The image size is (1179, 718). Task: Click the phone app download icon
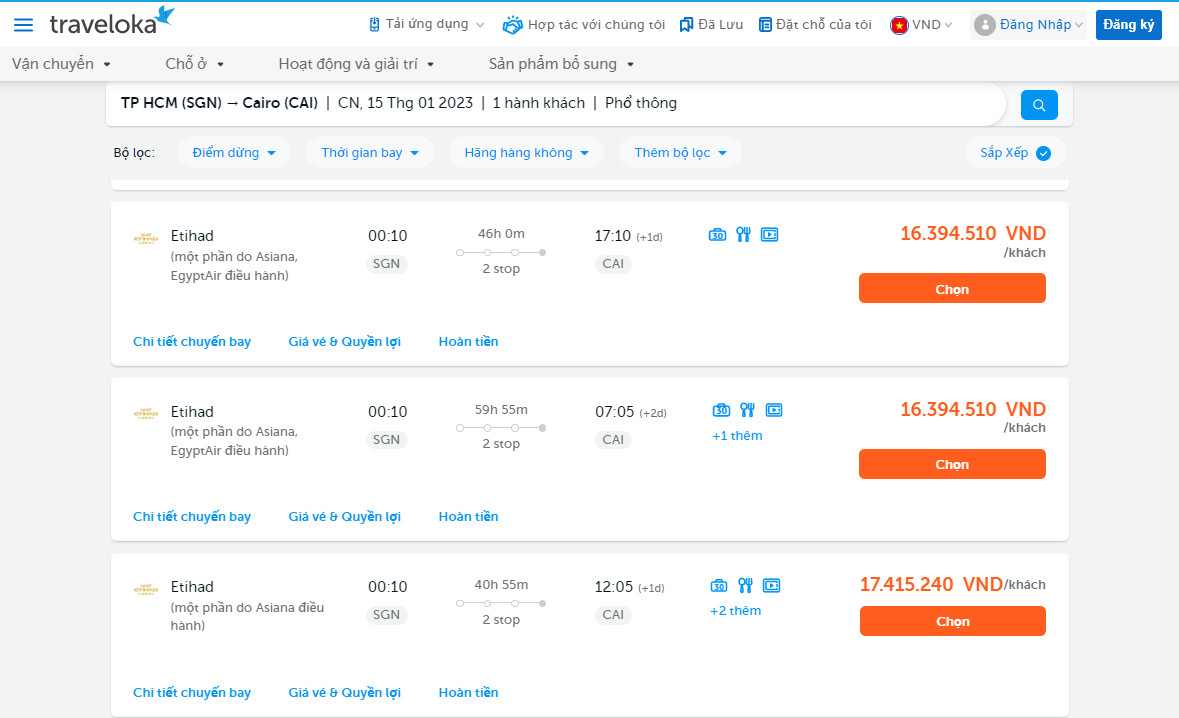click(374, 25)
